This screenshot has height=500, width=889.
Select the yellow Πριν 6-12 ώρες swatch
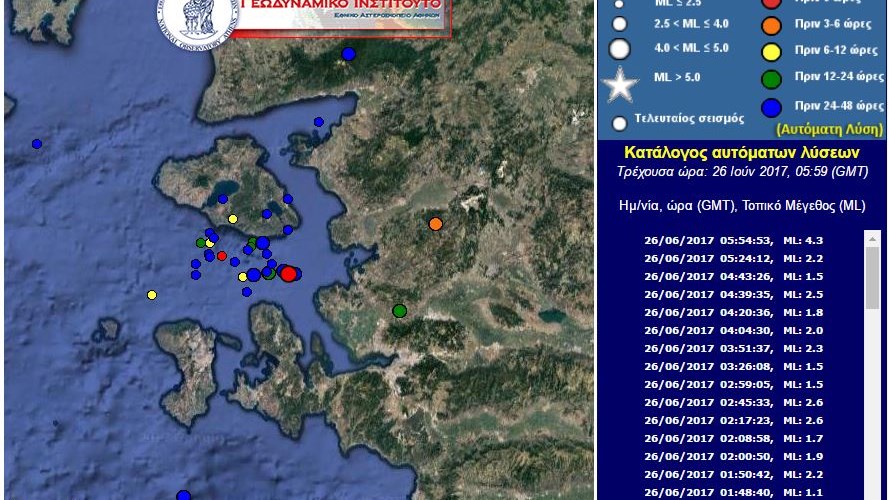click(x=771, y=52)
